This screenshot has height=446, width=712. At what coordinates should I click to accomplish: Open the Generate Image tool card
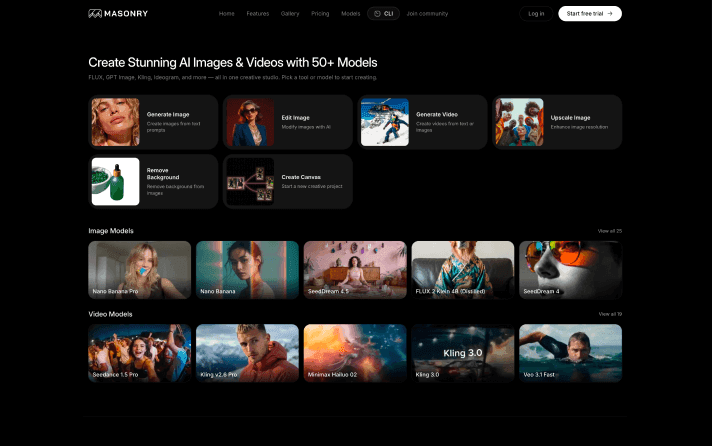pos(153,122)
